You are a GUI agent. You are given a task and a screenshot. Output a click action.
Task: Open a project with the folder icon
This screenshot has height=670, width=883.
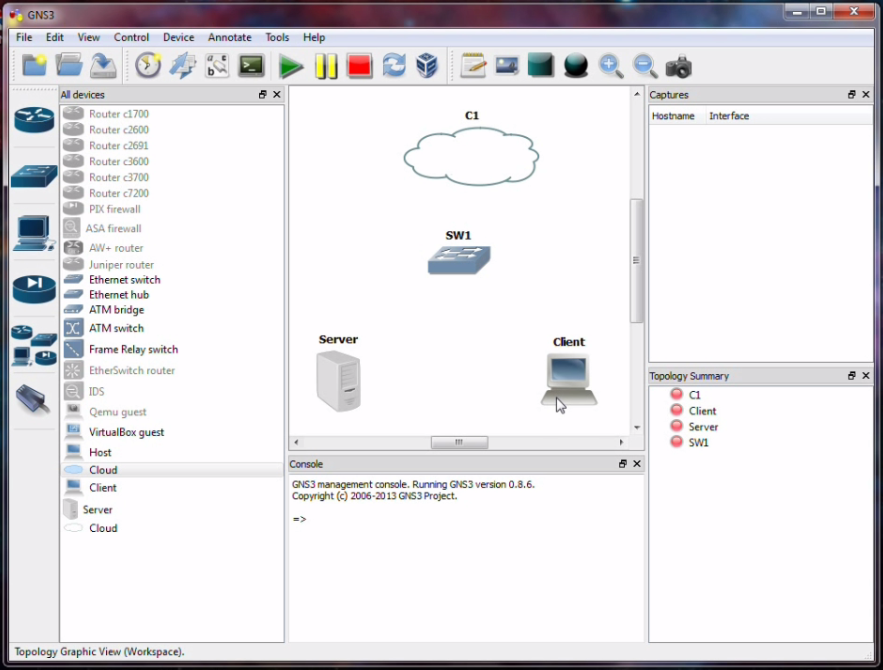click(x=69, y=66)
